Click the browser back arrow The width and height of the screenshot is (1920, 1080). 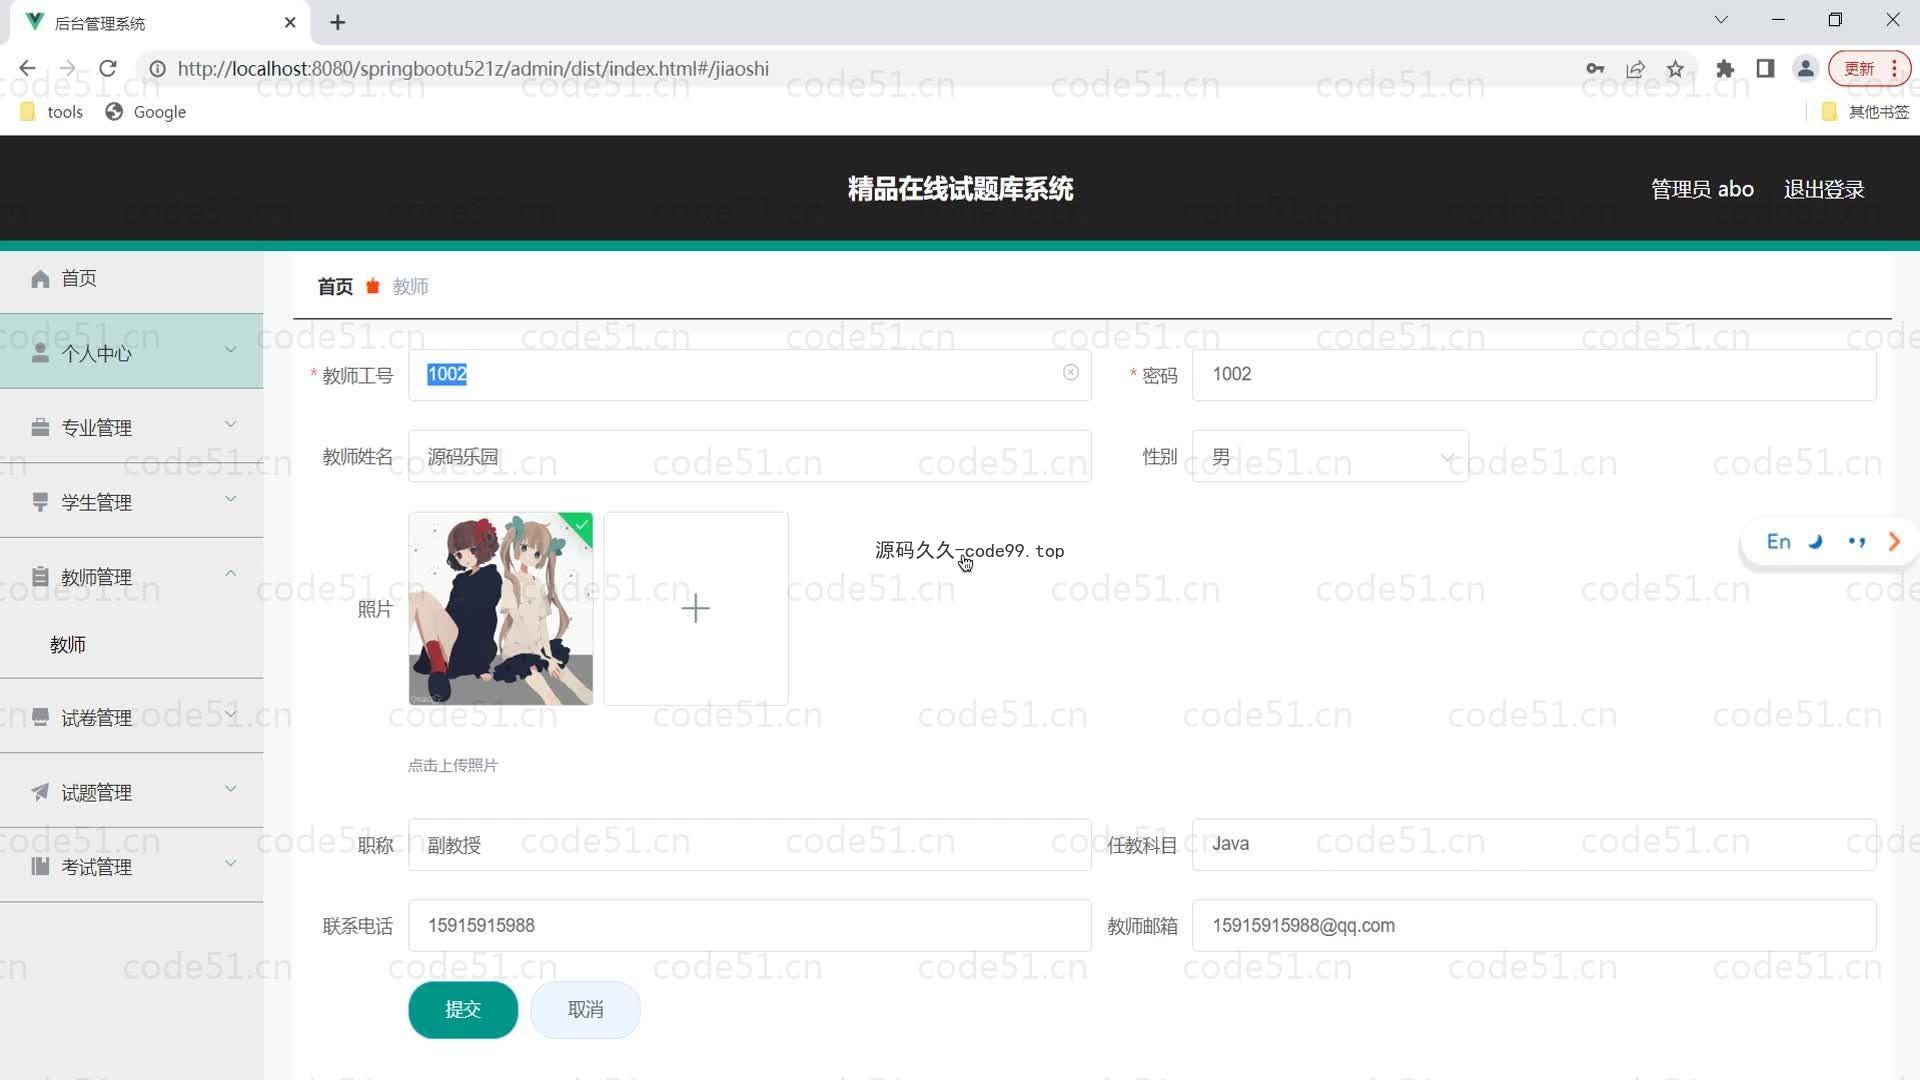27,68
